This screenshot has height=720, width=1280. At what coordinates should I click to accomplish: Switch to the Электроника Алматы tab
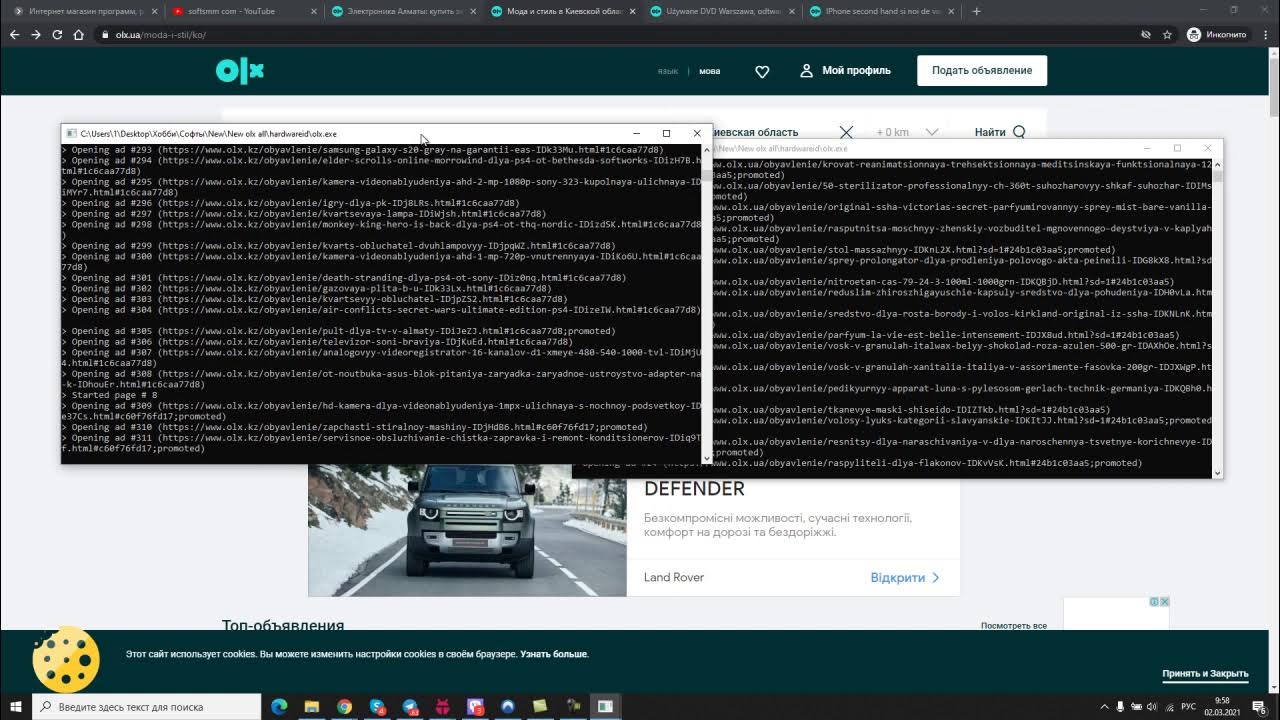coord(403,11)
